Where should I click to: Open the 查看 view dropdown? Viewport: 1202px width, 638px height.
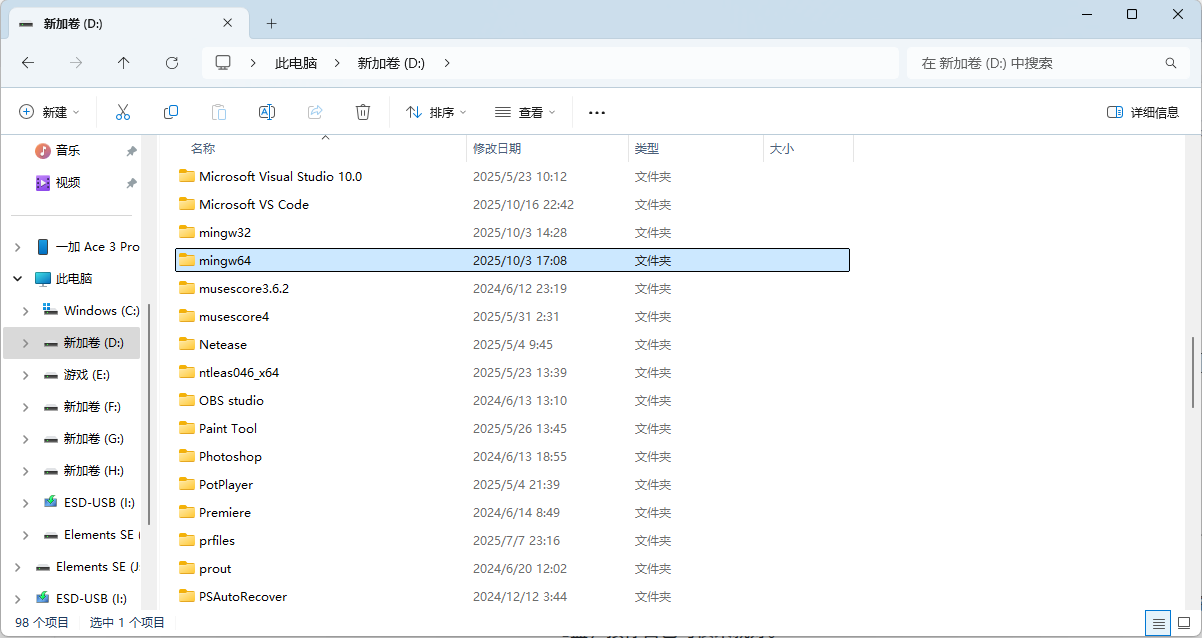(525, 112)
